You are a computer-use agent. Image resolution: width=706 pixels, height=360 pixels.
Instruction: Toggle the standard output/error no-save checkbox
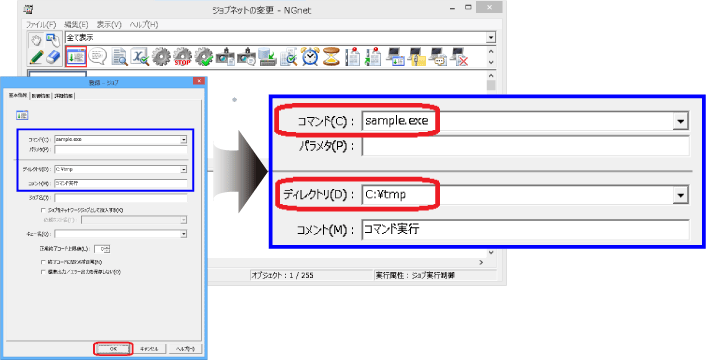[44, 272]
